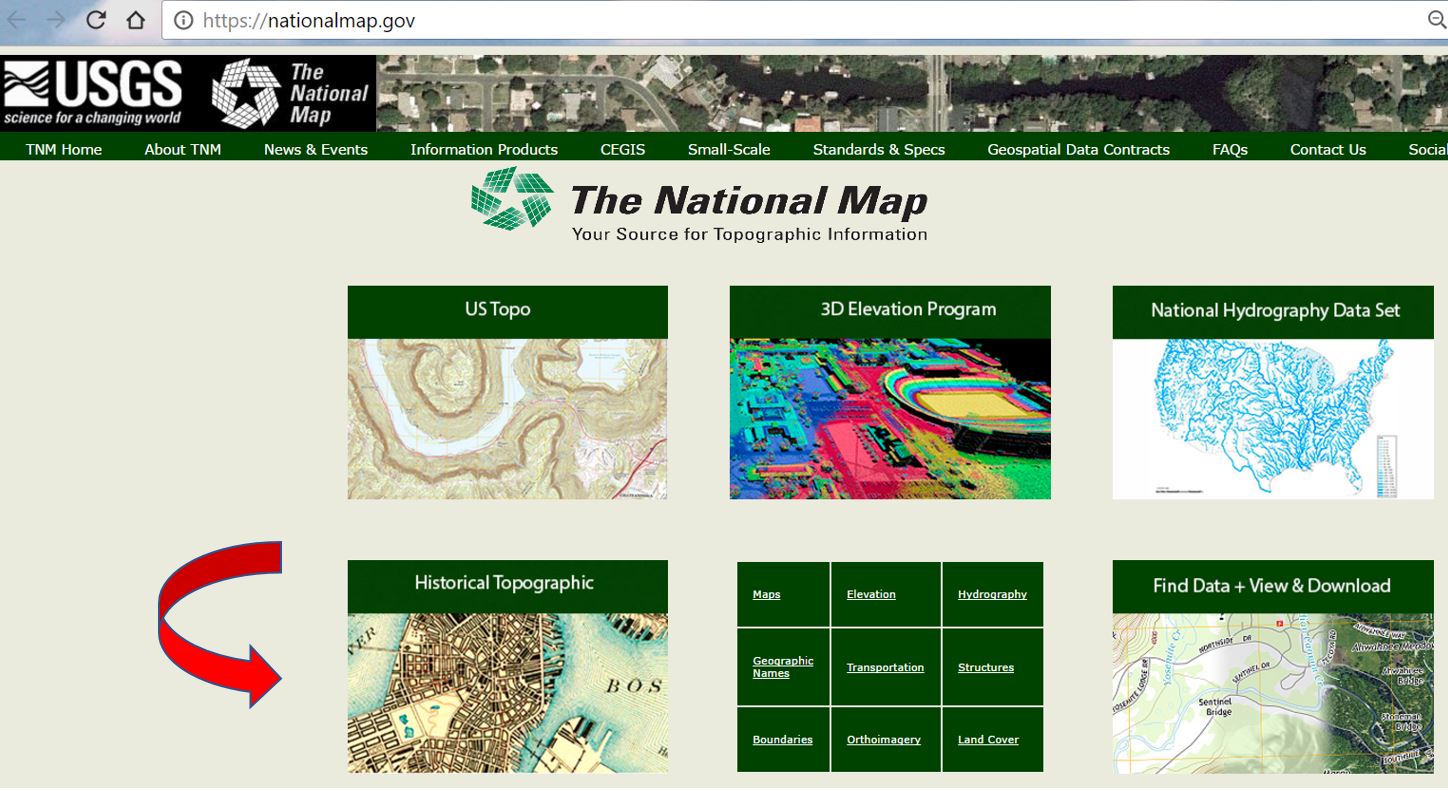Click the Geographic Names link
Image resolution: width=1448 pixels, height=791 pixels.
[783, 667]
